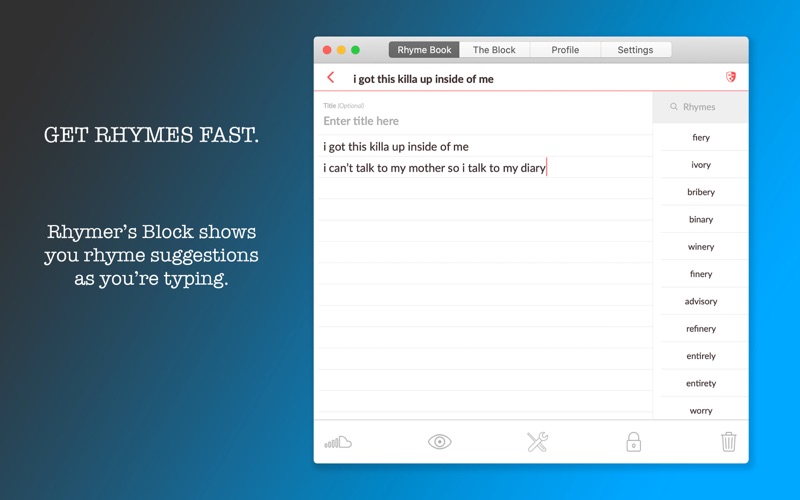The height and width of the screenshot is (500, 800).
Task: Click the header title 'i got this killa up inside of me'
Action: 423,79
